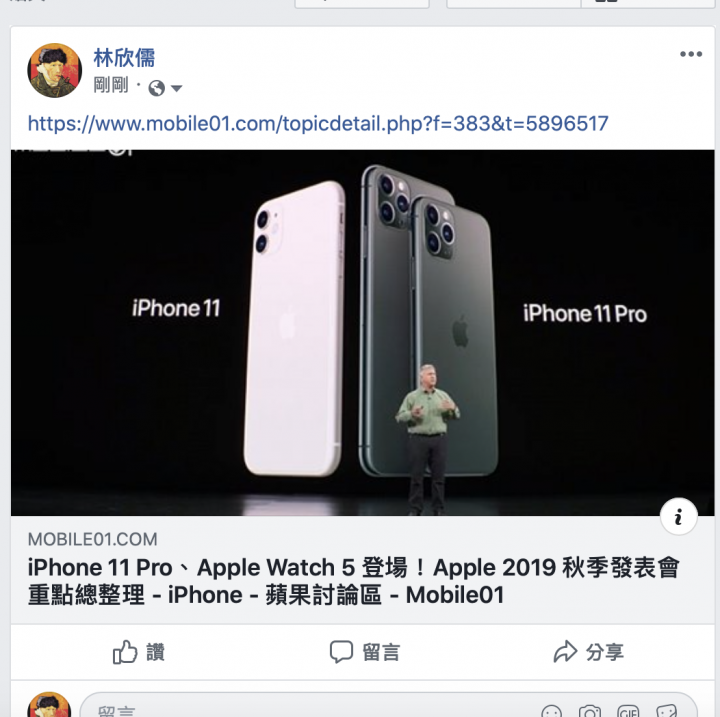The width and height of the screenshot is (720, 717).
Task: Click the 留言 comment button
Action: [x=365, y=652]
